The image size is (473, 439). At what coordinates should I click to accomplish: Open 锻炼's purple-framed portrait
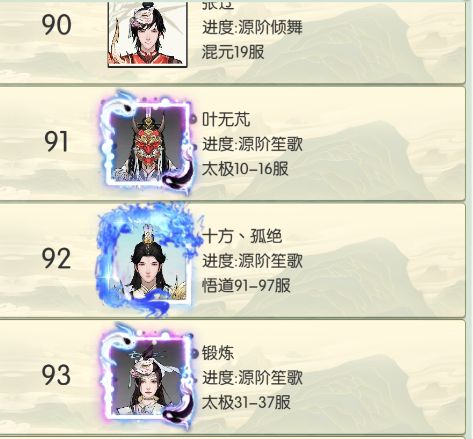[147, 376]
